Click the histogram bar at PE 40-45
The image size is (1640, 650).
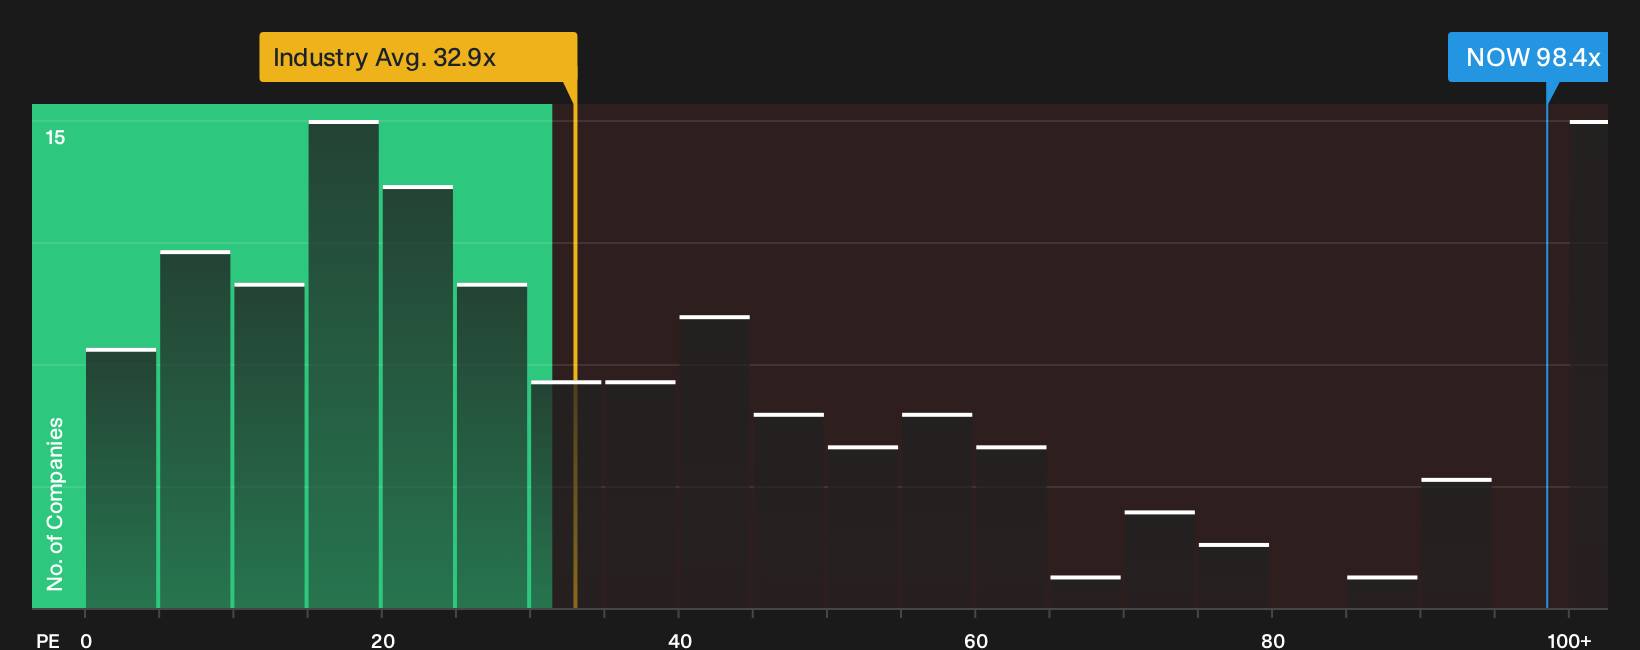click(x=714, y=462)
